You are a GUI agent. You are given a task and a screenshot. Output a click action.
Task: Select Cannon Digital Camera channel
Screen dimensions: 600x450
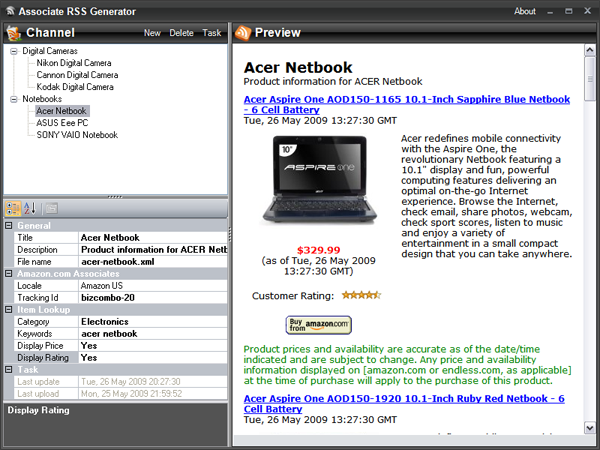tap(77, 75)
